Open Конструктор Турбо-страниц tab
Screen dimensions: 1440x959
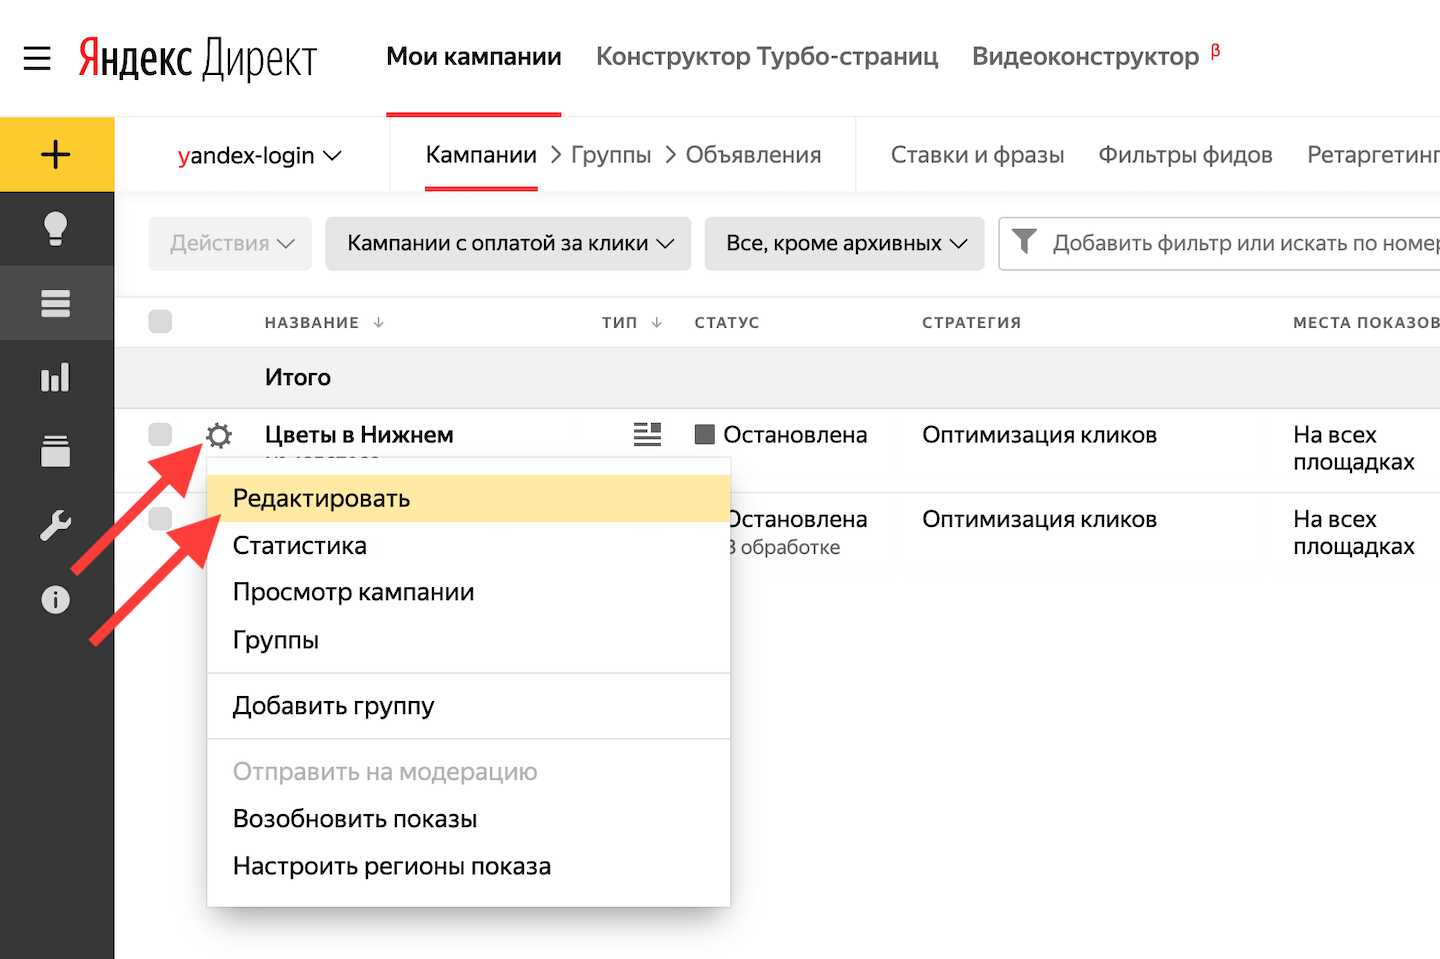[767, 57]
